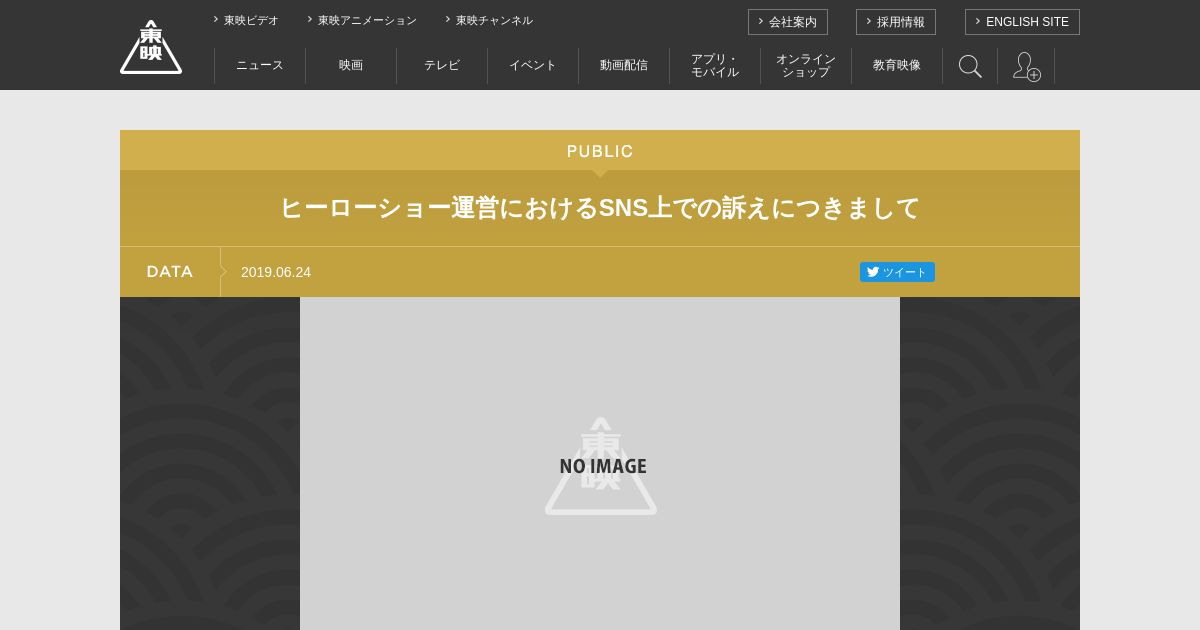1200x630 pixels.
Task: Open the テレビ menu item
Action: pos(442,66)
